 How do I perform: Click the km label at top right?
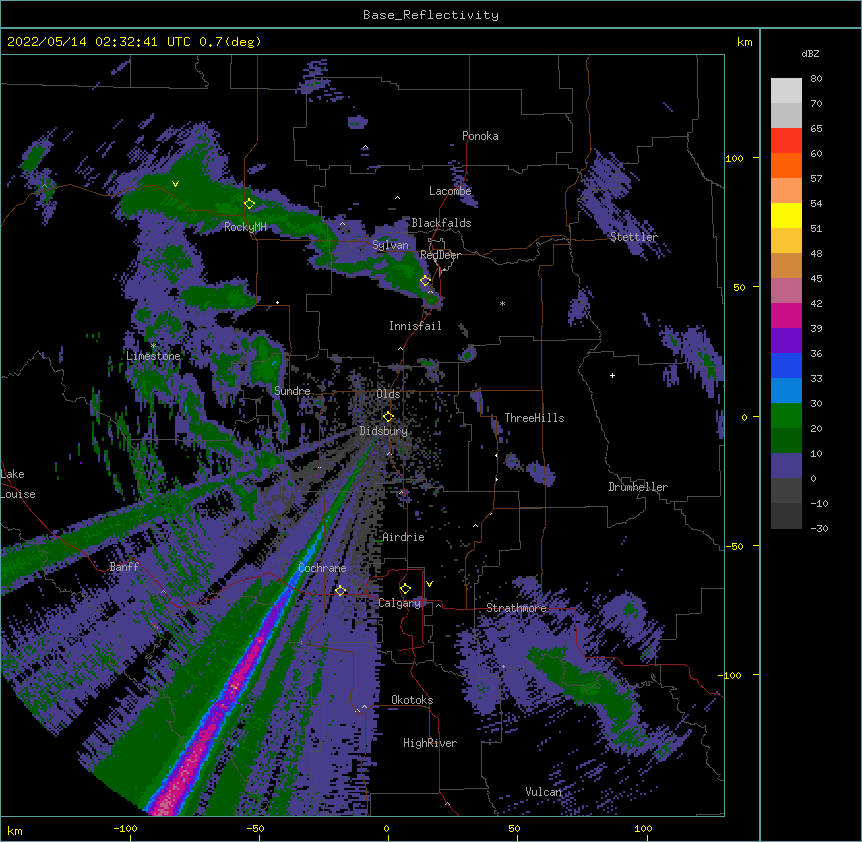click(x=744, y=42)
